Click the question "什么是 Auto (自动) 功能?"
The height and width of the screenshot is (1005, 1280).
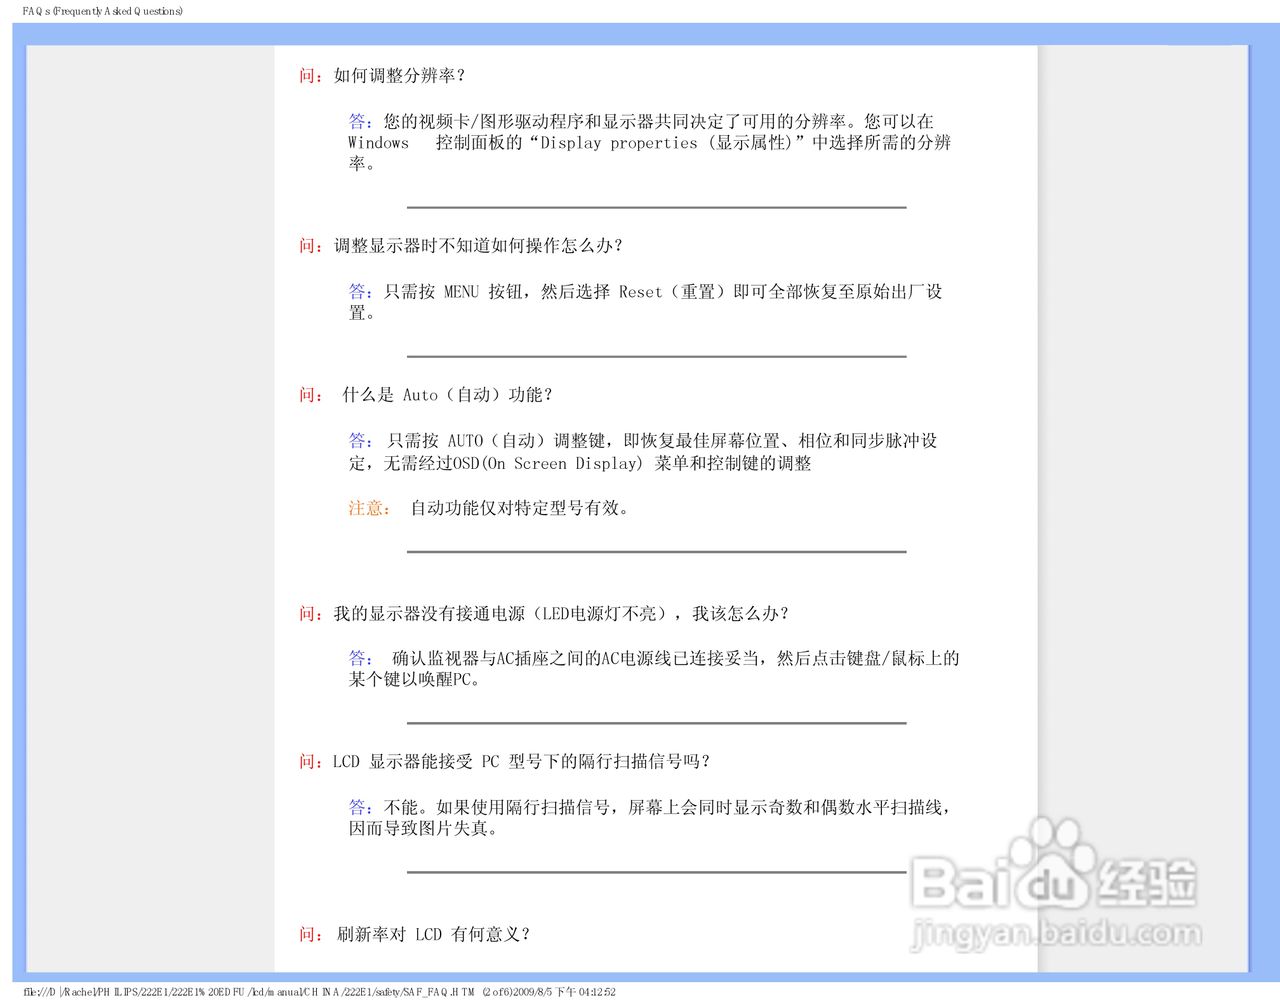tap(447, 395)
